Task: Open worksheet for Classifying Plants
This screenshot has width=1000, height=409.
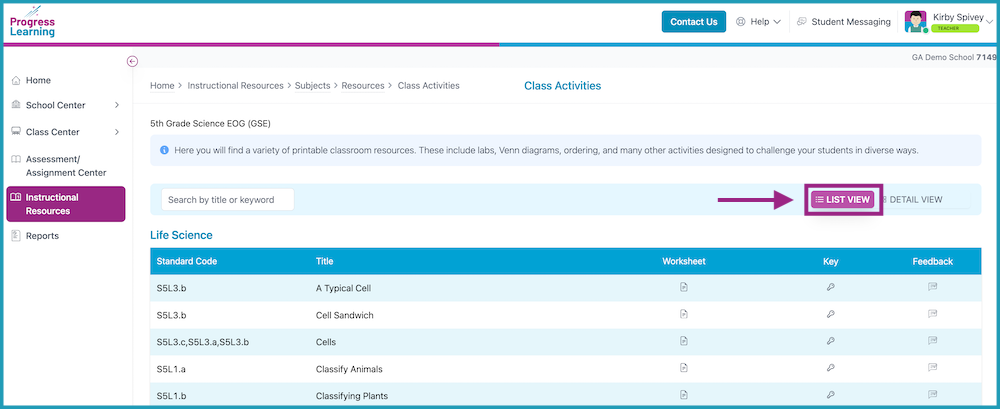Action: click(684, 395)
